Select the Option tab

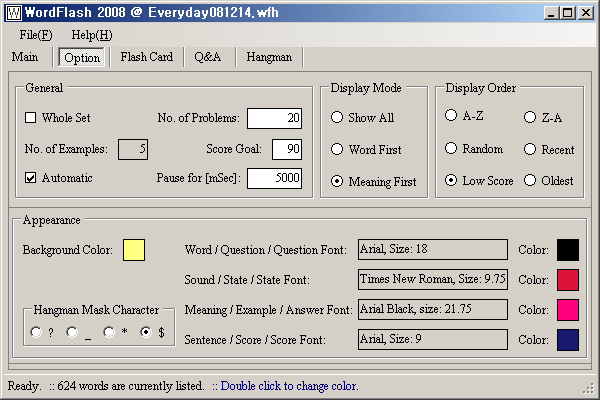pyautogui.click(x=82, y=58)
